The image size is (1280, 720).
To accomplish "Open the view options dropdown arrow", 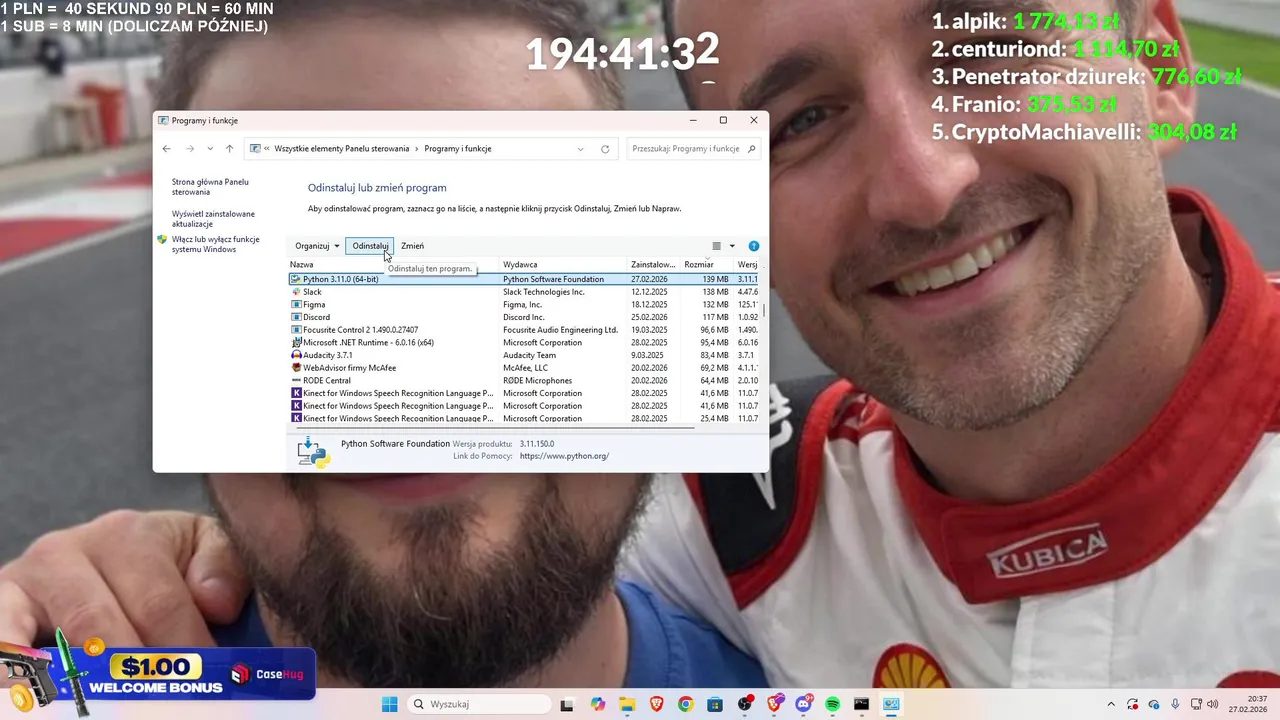I will click(732, 246).
